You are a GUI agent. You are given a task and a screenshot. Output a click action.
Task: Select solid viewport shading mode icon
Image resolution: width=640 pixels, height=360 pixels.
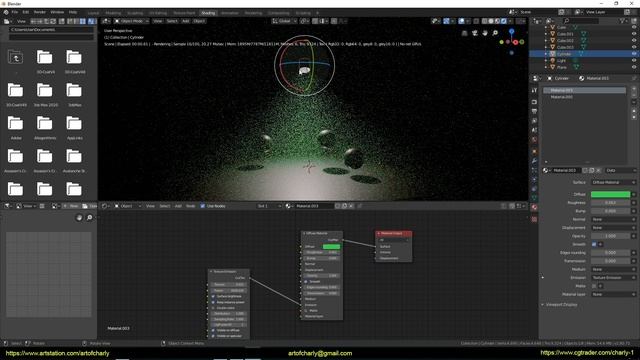coord(491,21)
